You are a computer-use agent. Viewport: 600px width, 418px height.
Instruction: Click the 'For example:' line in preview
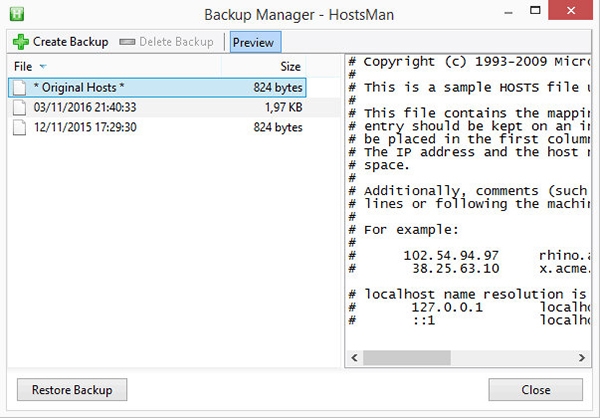coord(403,230)
